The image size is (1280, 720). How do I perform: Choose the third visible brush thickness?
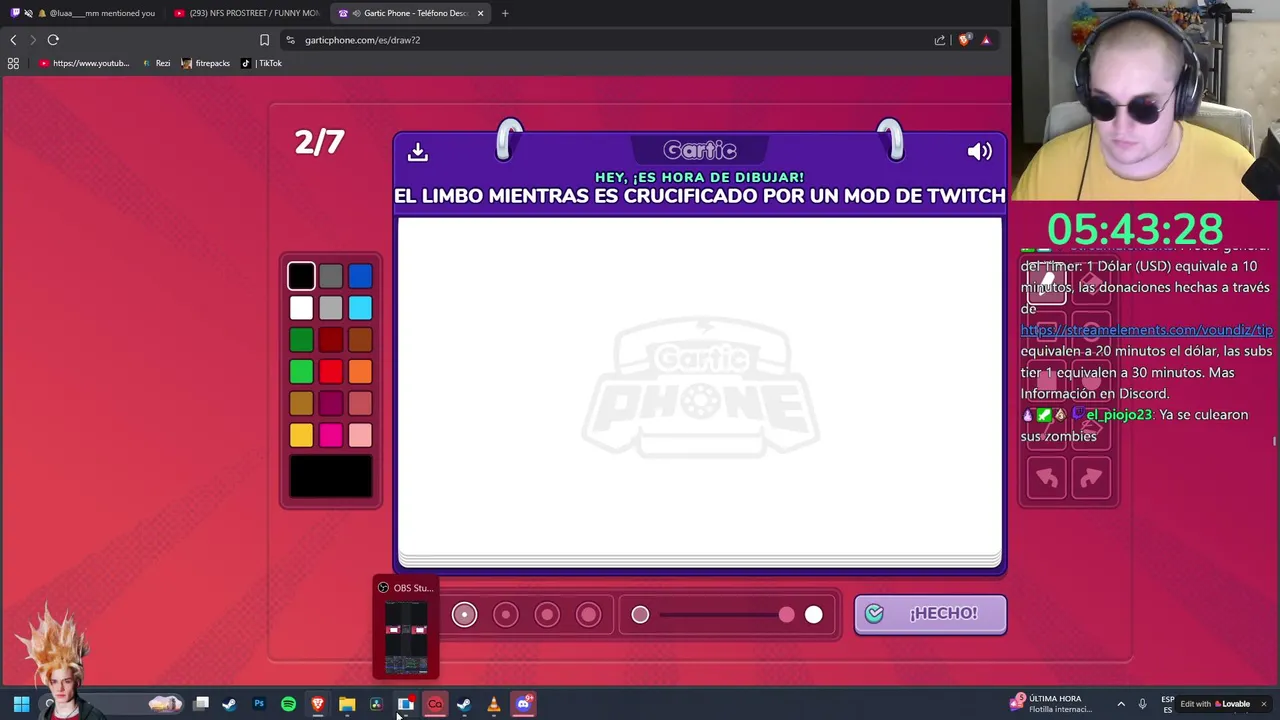click(547, 614)
